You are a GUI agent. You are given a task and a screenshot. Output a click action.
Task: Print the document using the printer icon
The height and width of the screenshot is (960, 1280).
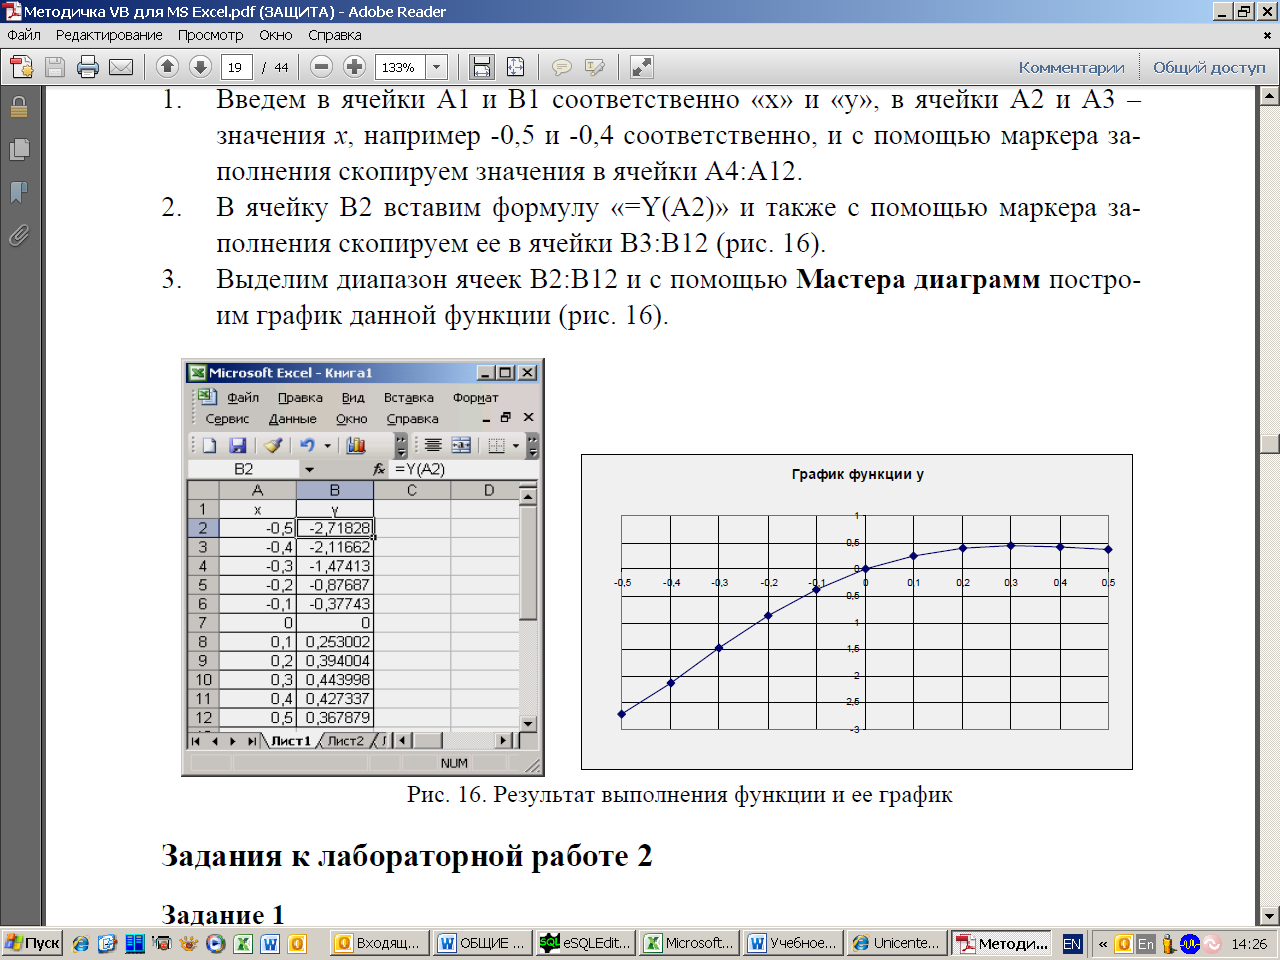point(88,67)
